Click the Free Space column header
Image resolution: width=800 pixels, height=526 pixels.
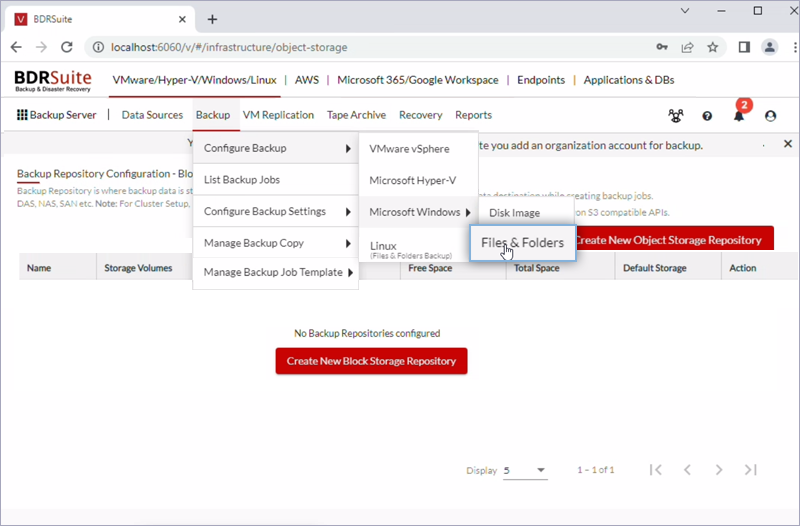(430, 268)
